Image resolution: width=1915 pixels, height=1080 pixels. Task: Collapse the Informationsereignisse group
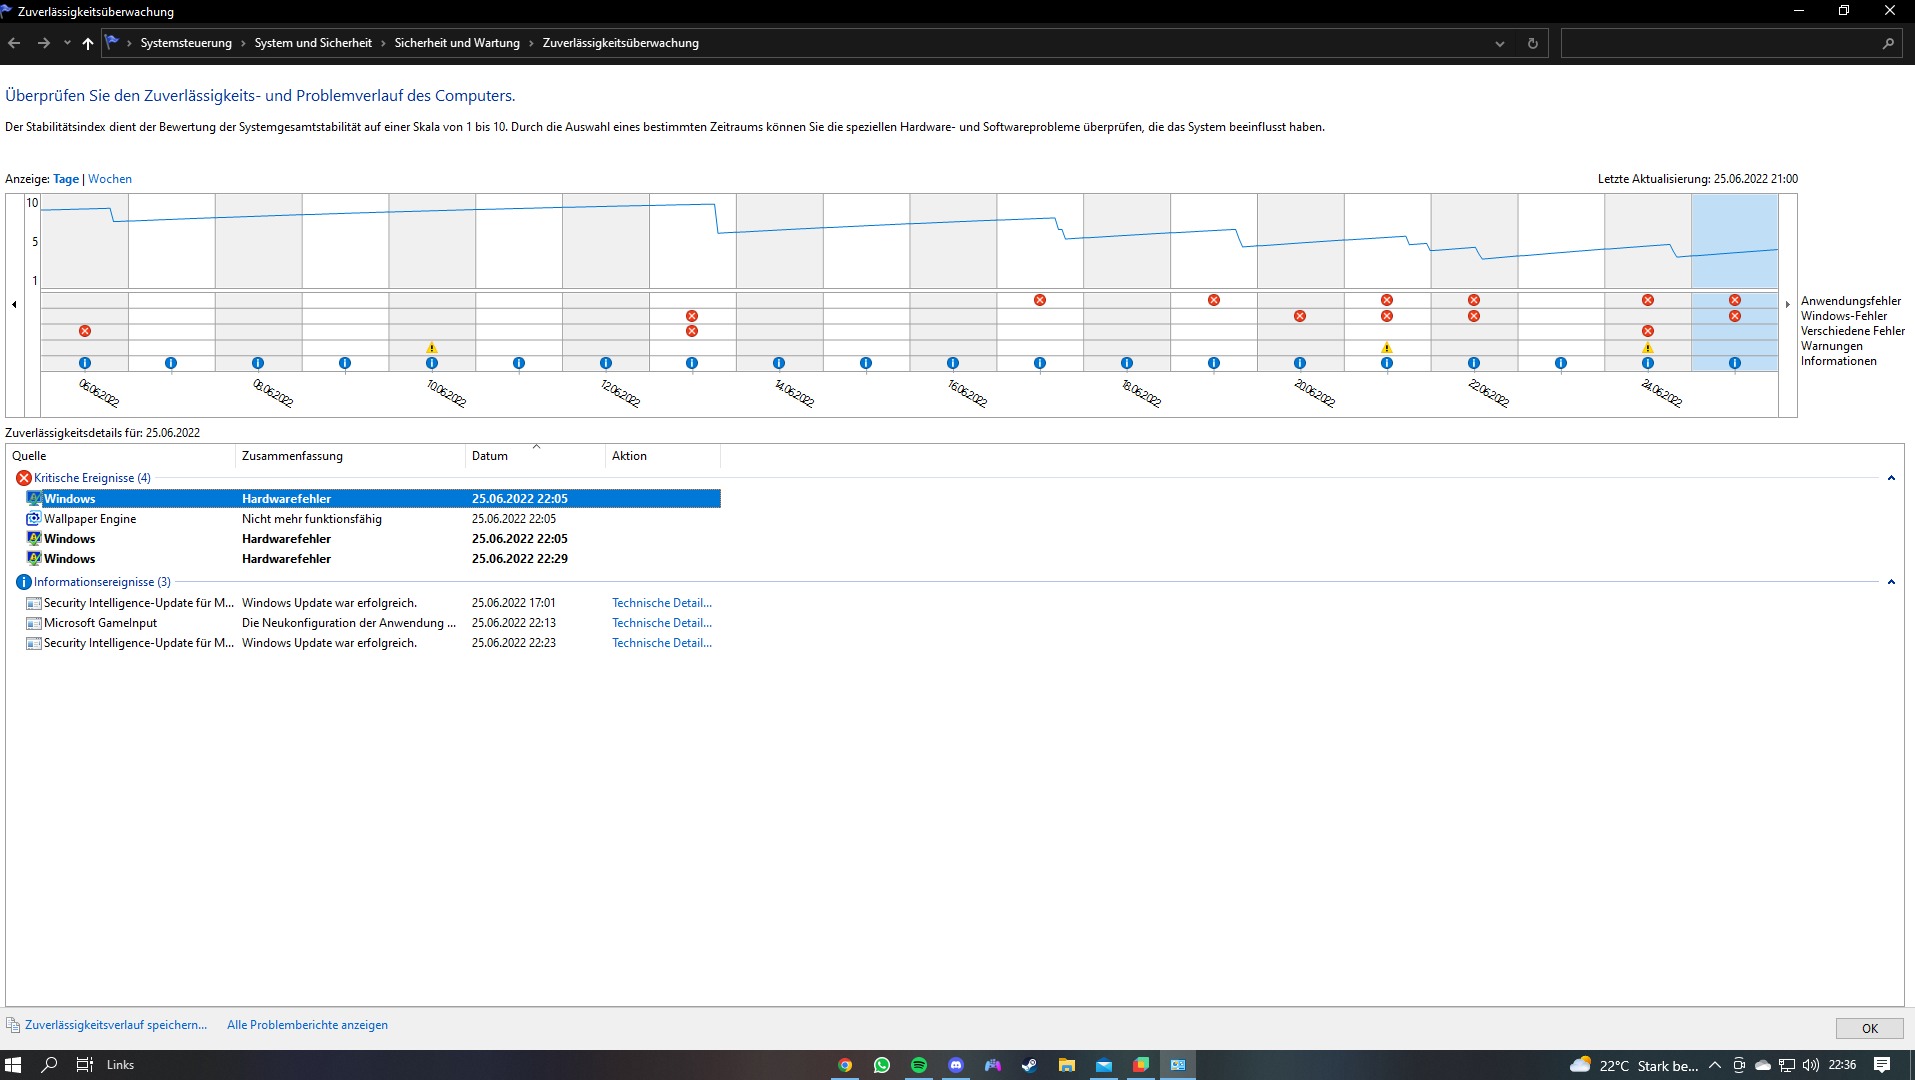point(1891,582)
